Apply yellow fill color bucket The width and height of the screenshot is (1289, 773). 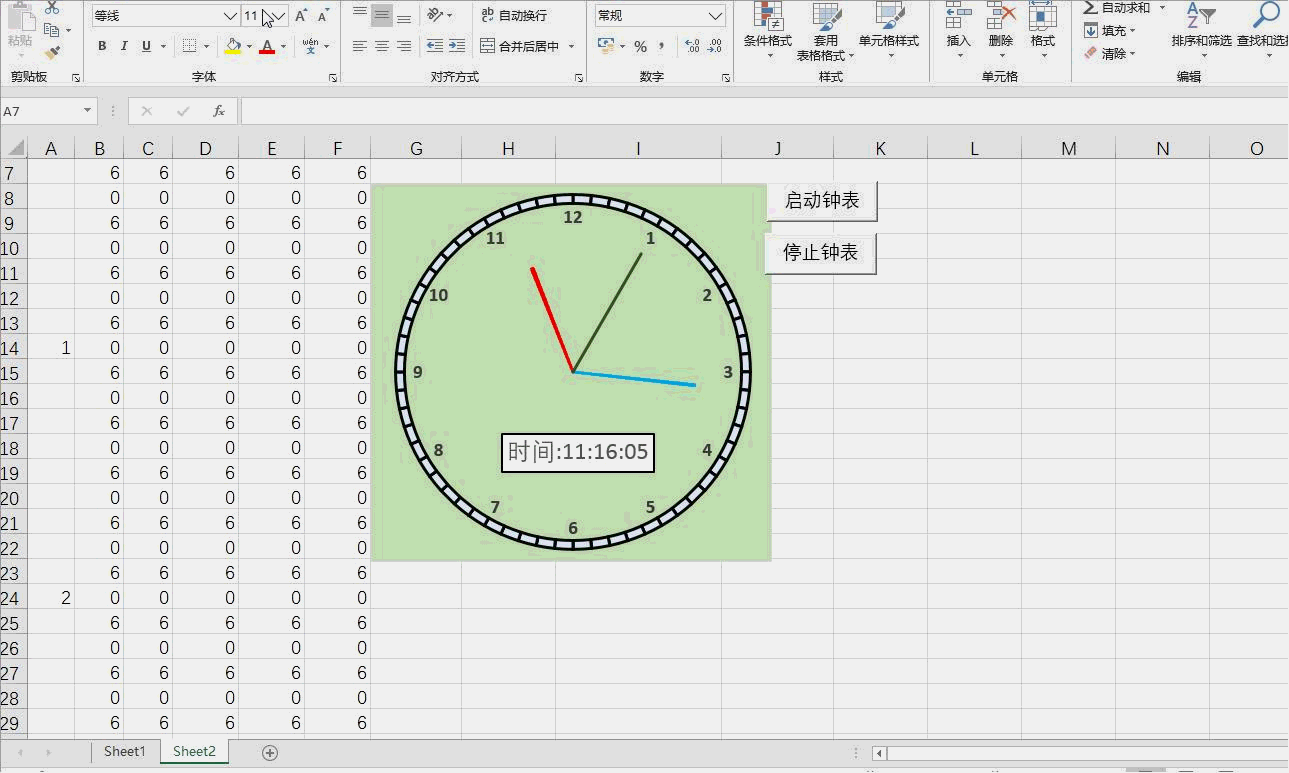[233, 46]
